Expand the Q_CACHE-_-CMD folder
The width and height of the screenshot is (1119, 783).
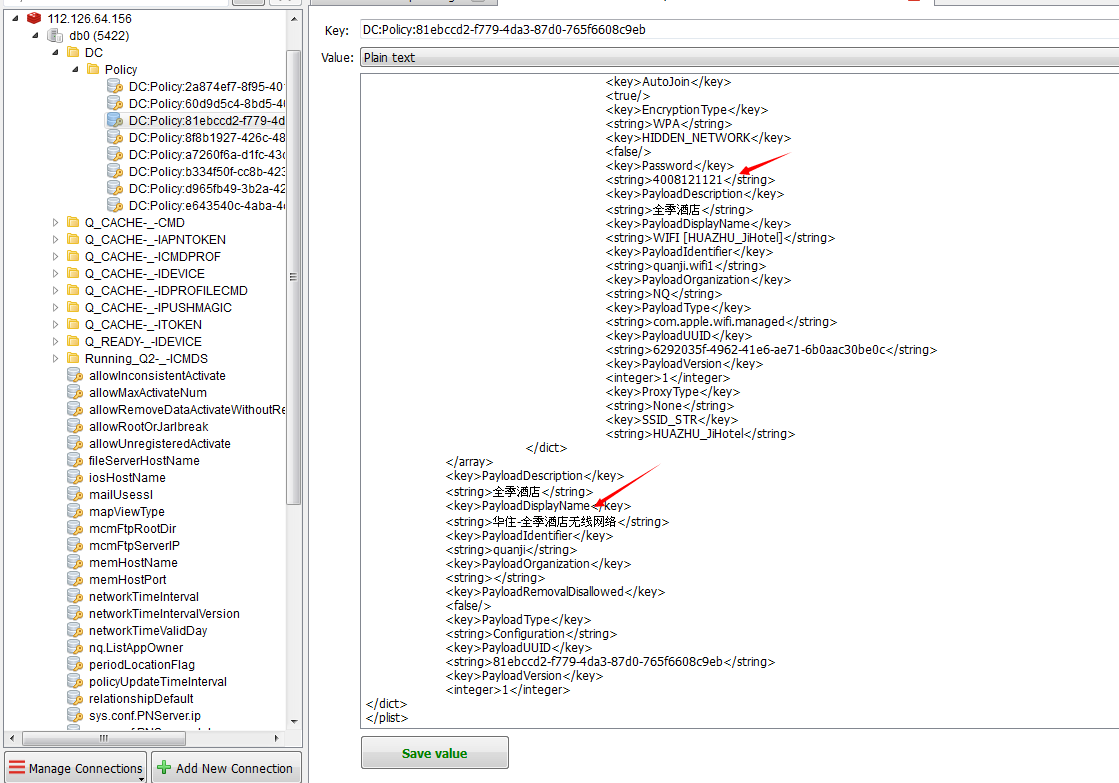pos(55,223)
